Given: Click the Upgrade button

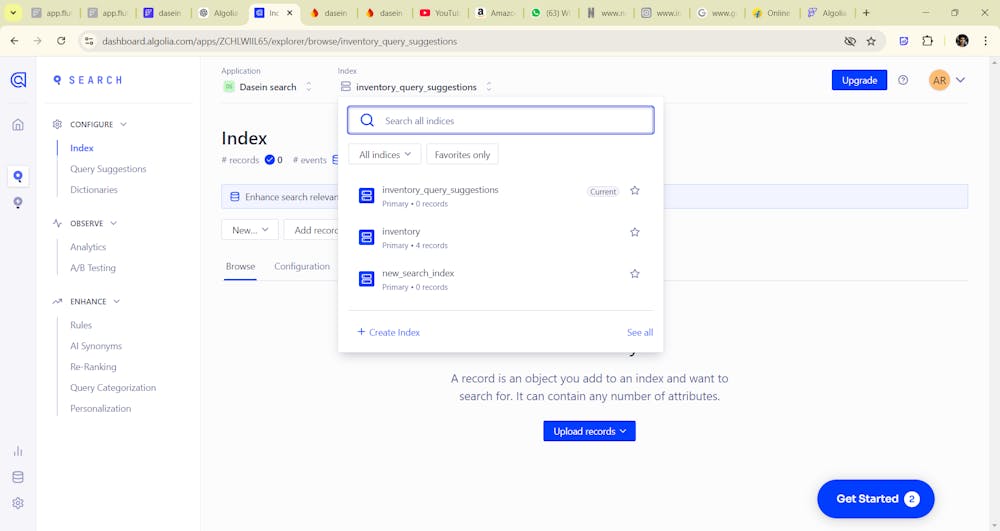Looking at the screenshot, I should pos(859,80).
